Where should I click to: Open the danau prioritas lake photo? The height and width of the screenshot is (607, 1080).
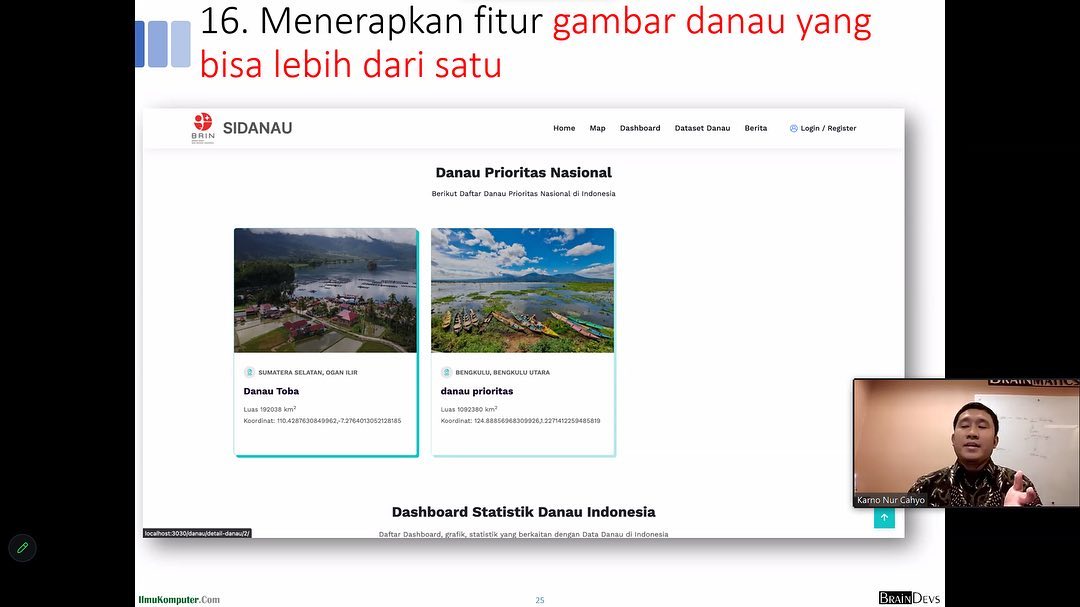coord(522,290)
